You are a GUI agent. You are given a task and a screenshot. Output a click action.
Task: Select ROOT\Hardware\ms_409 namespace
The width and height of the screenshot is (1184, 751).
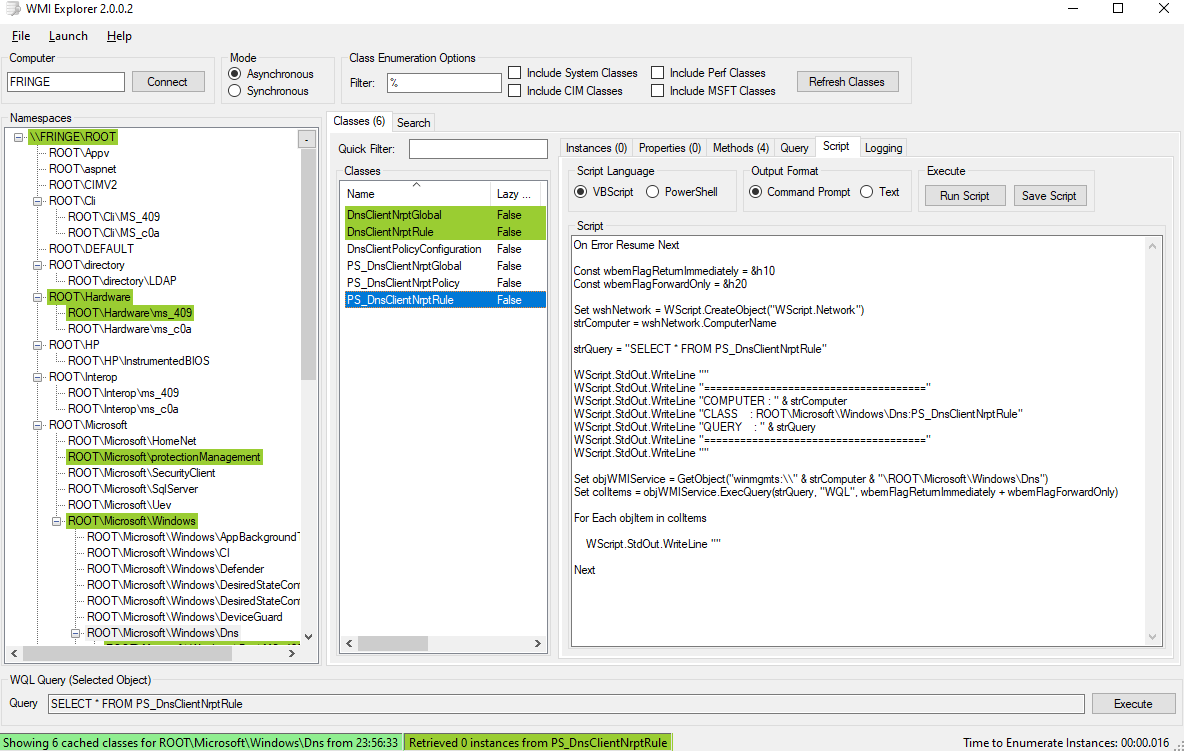130,313
